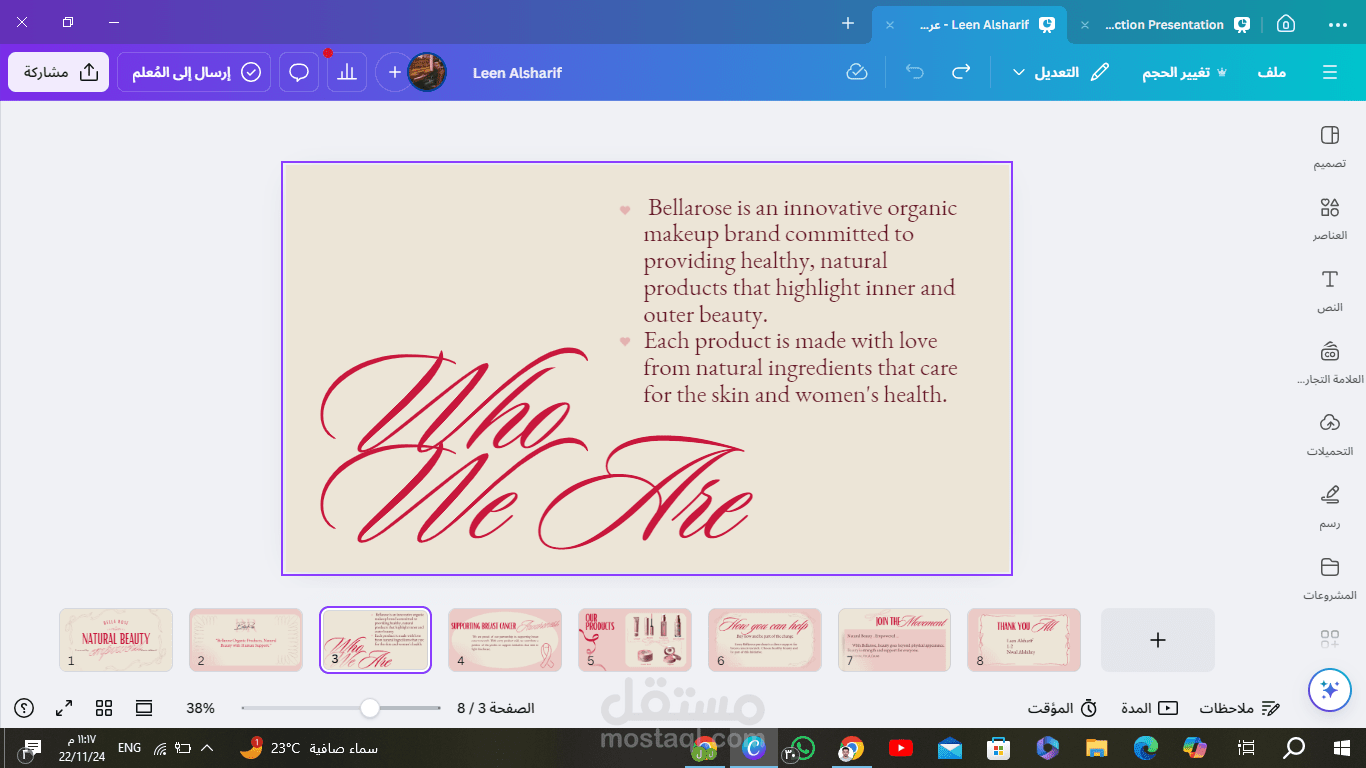The height and width of the screenshot is (768, 1366).
Task: Click Send to teacher (إرسال إلى المعلم)
Action: 194,72
